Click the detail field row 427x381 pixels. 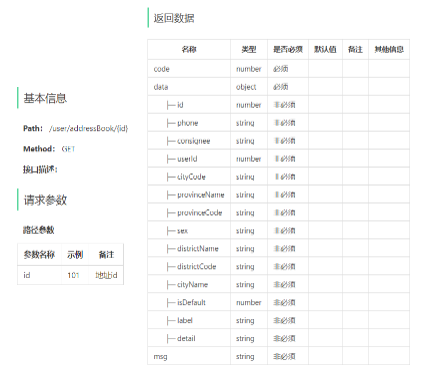pos(278,339)
